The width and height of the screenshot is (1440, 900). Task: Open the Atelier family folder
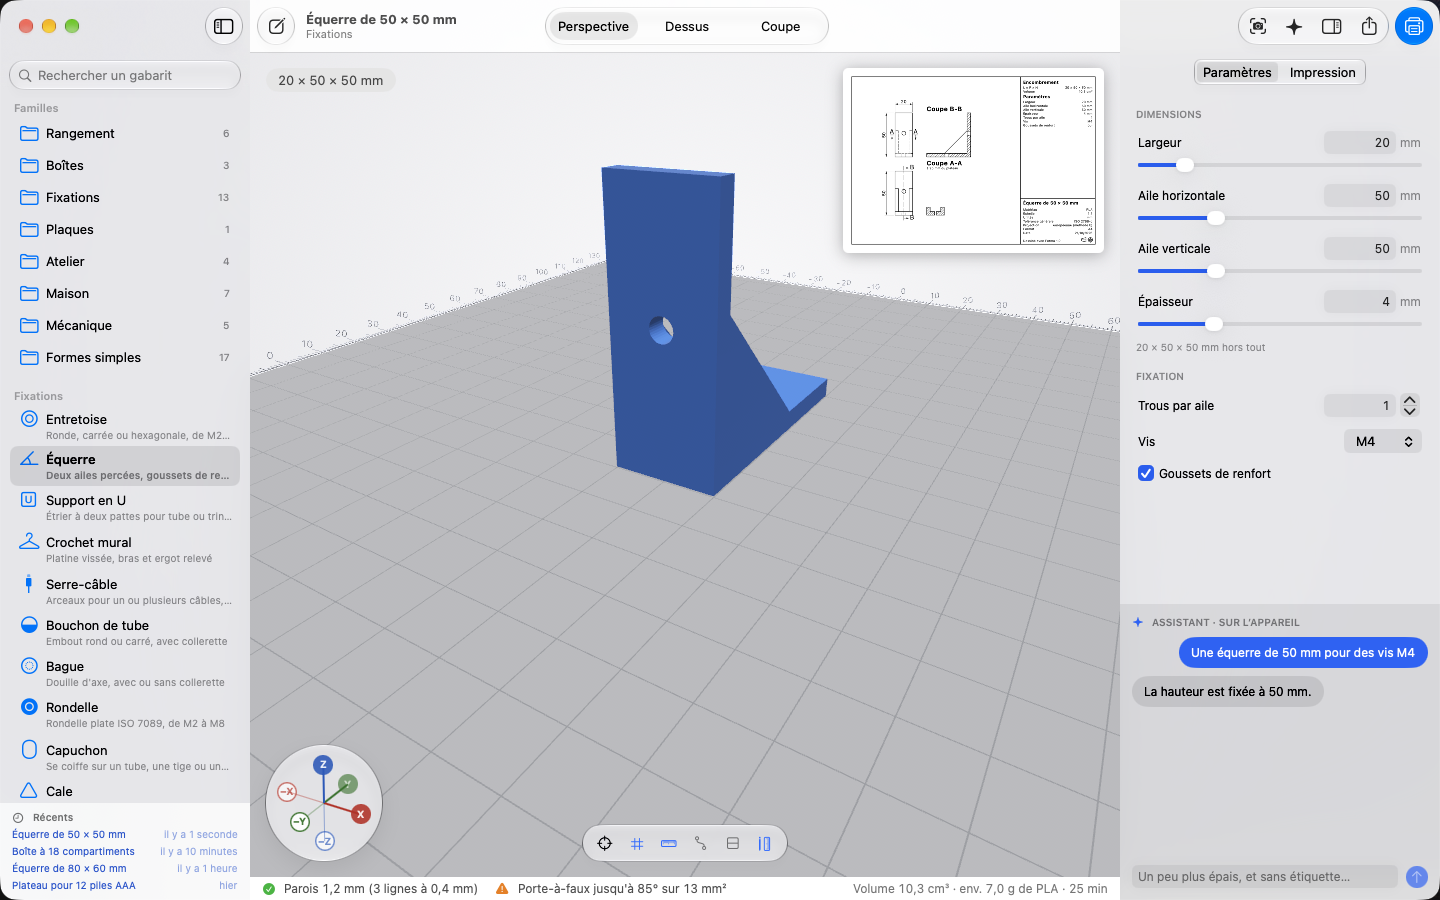pos(125,261)
